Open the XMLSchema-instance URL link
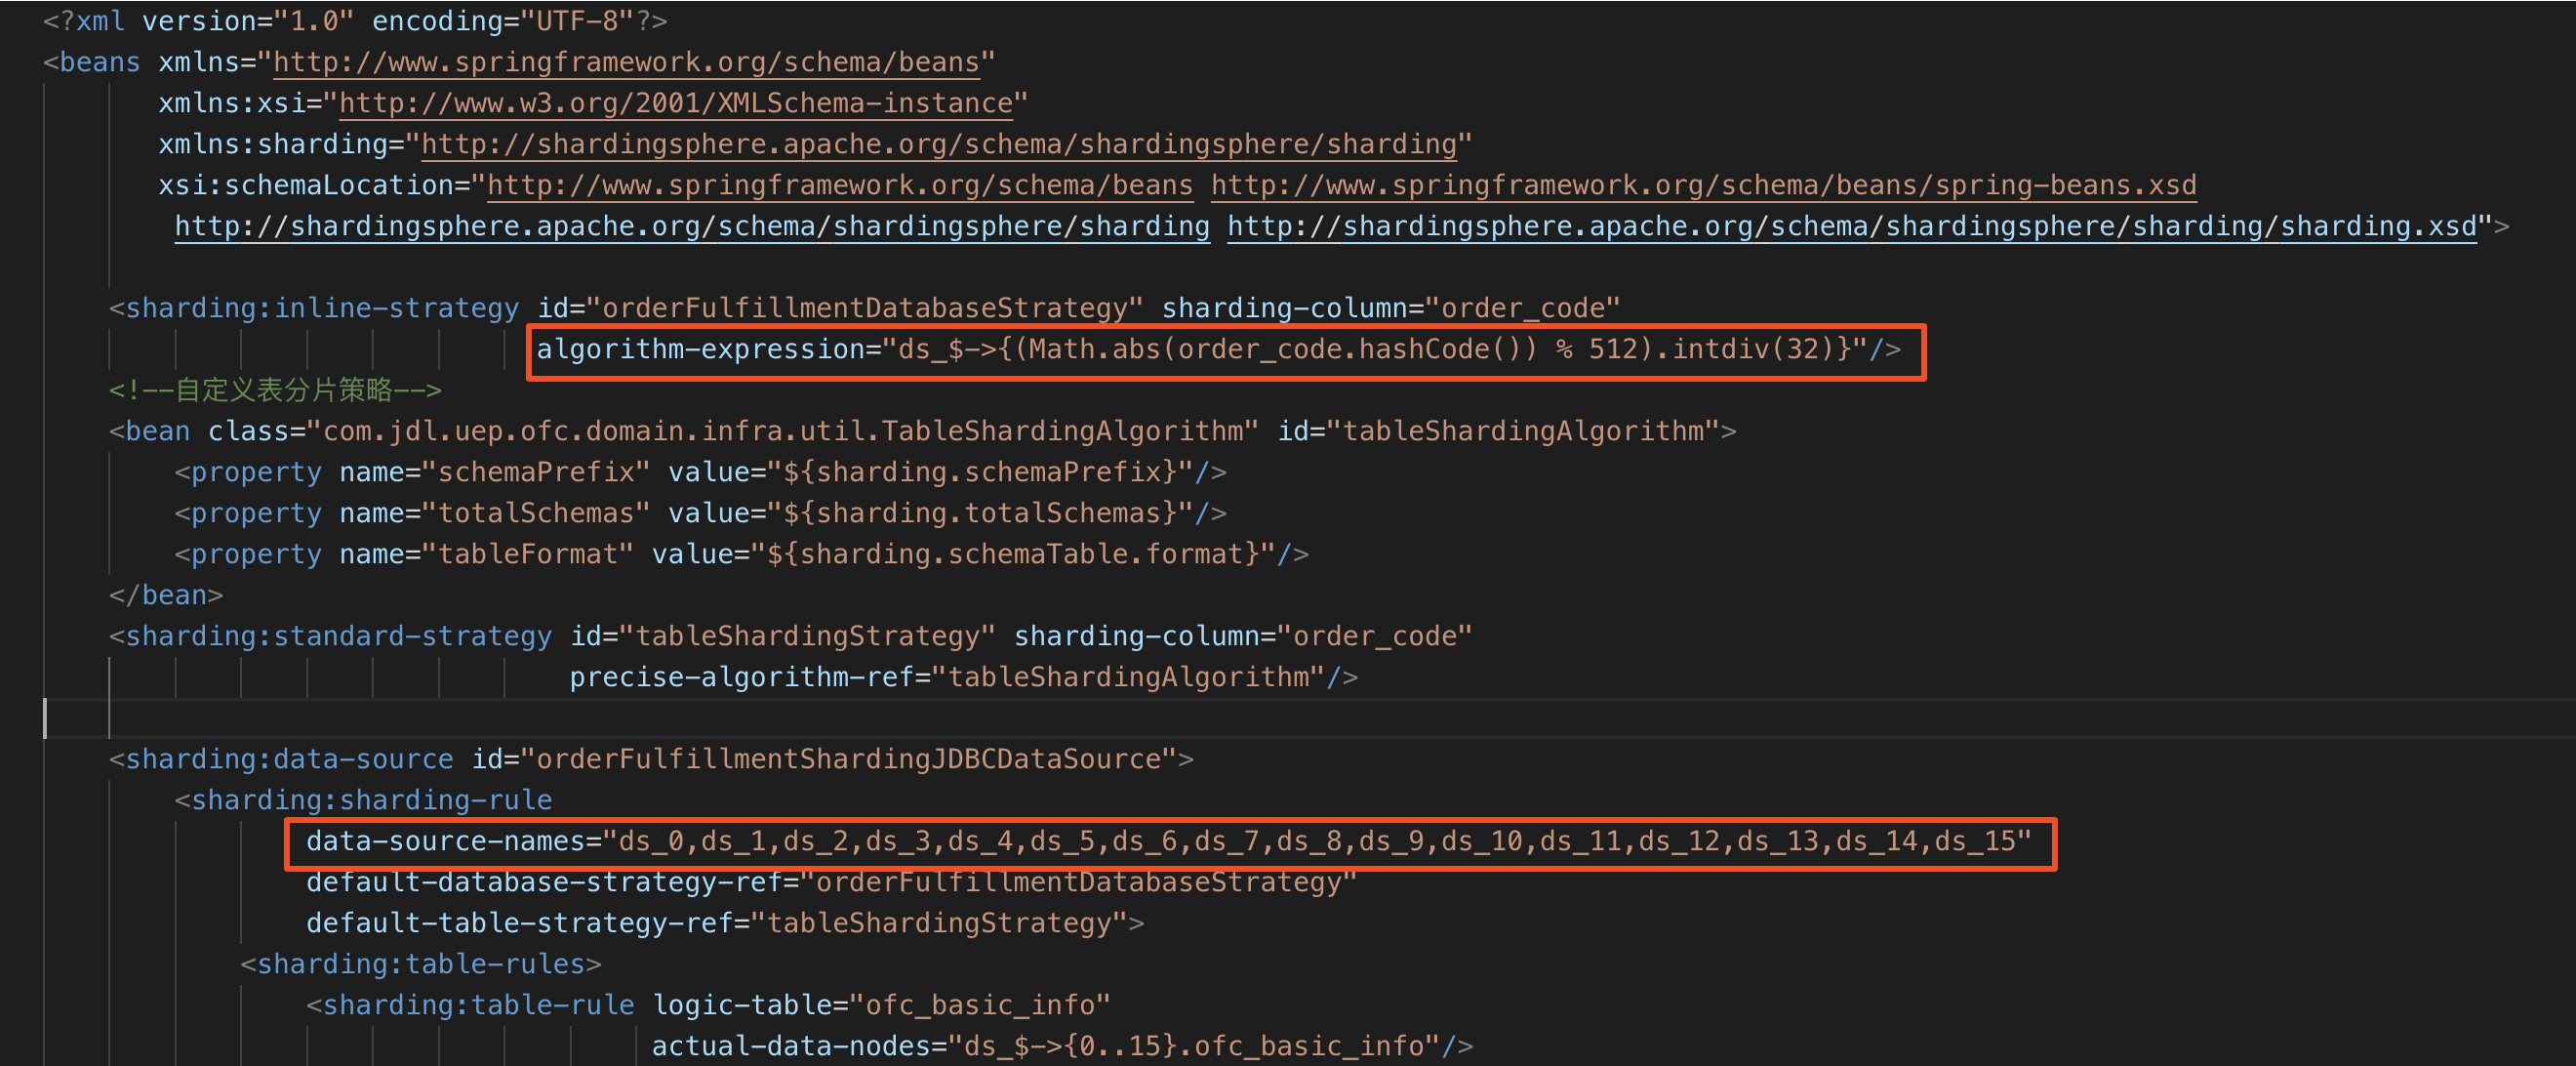2576x1066 pixels. pos(676,103)
